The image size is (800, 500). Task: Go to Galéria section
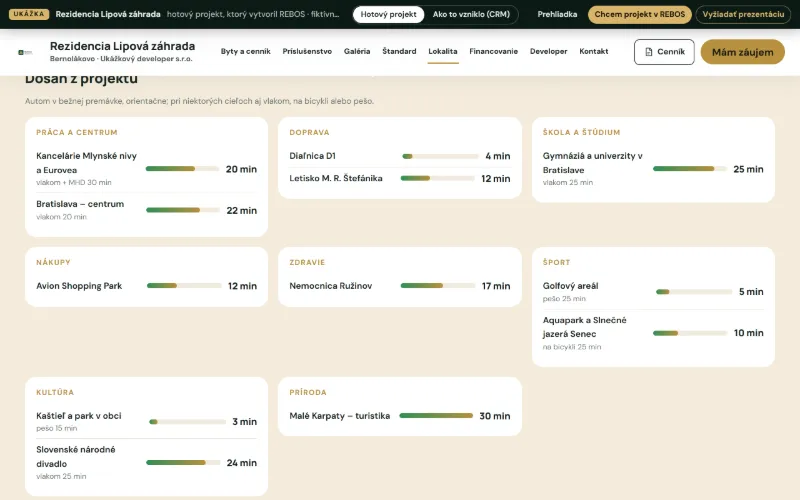357,52
